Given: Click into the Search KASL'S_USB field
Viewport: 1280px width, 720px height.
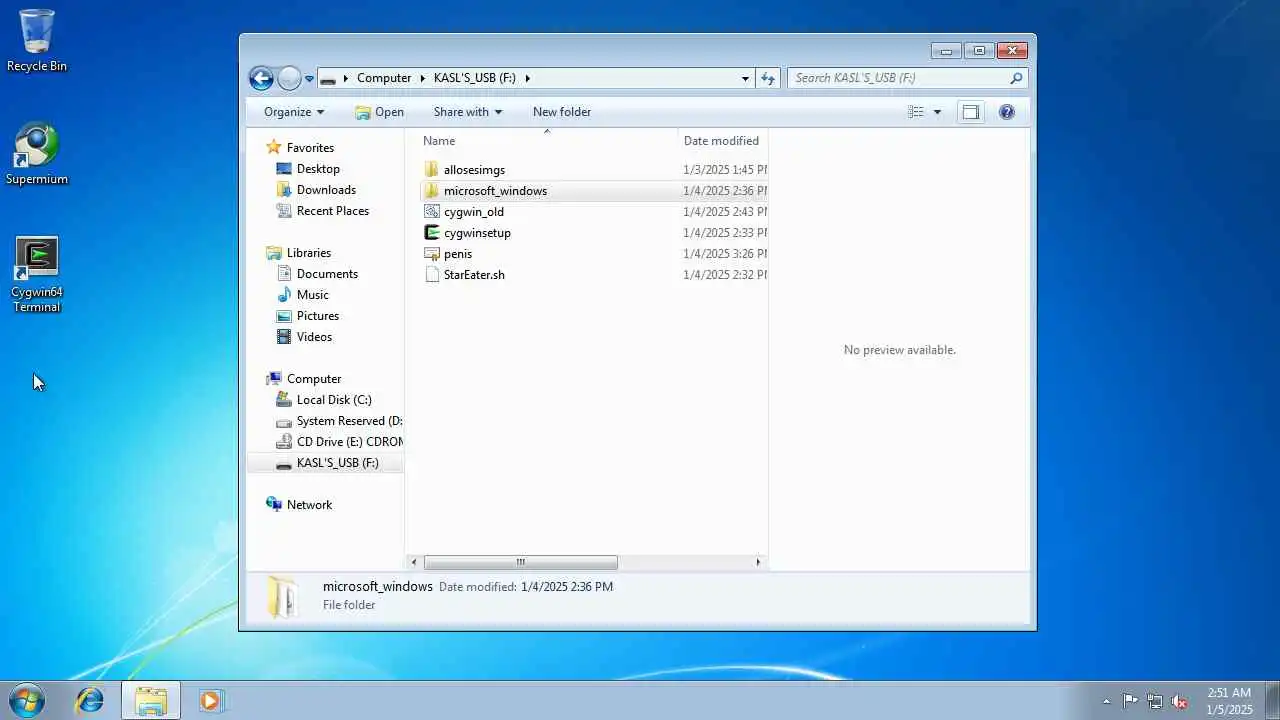Looking at the screenshot, I should 900,78.
